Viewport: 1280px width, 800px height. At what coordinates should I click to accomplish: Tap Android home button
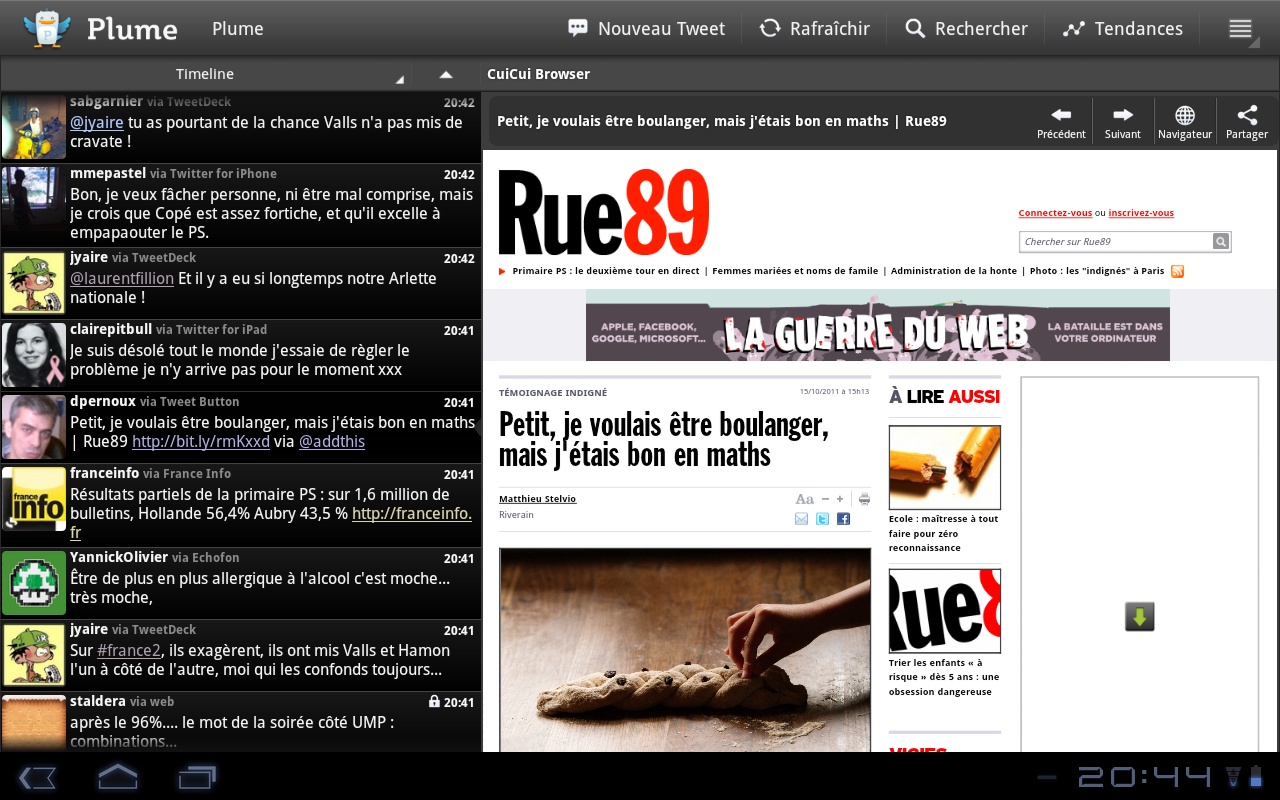click(x=118, y=777)
